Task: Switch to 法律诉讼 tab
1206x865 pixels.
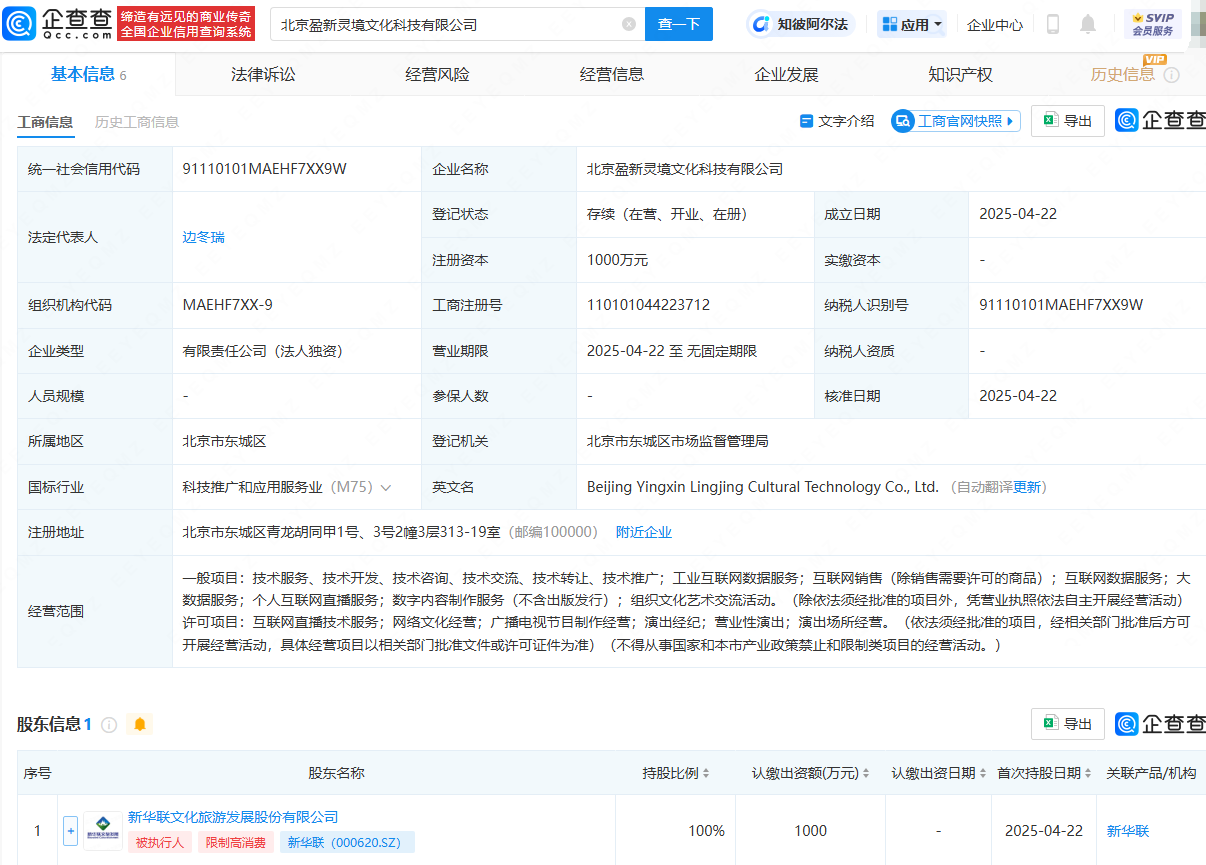Action: point(263,74)
